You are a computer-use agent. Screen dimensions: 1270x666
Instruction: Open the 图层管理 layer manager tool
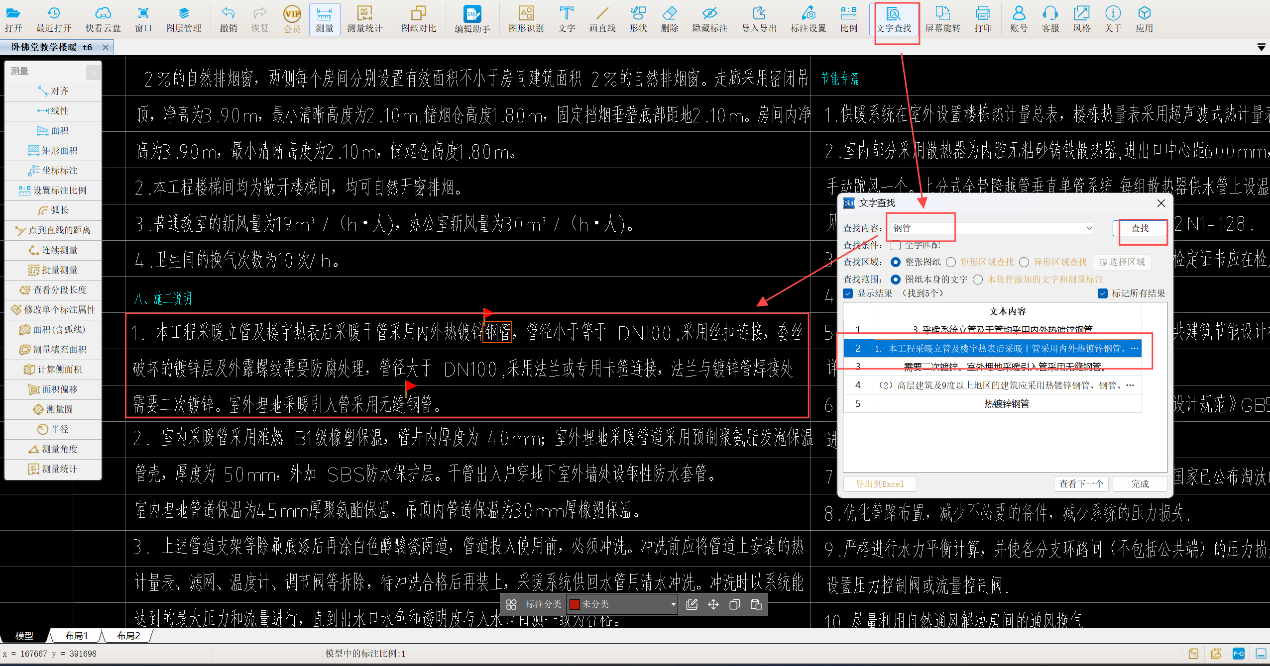pos(183,19)
